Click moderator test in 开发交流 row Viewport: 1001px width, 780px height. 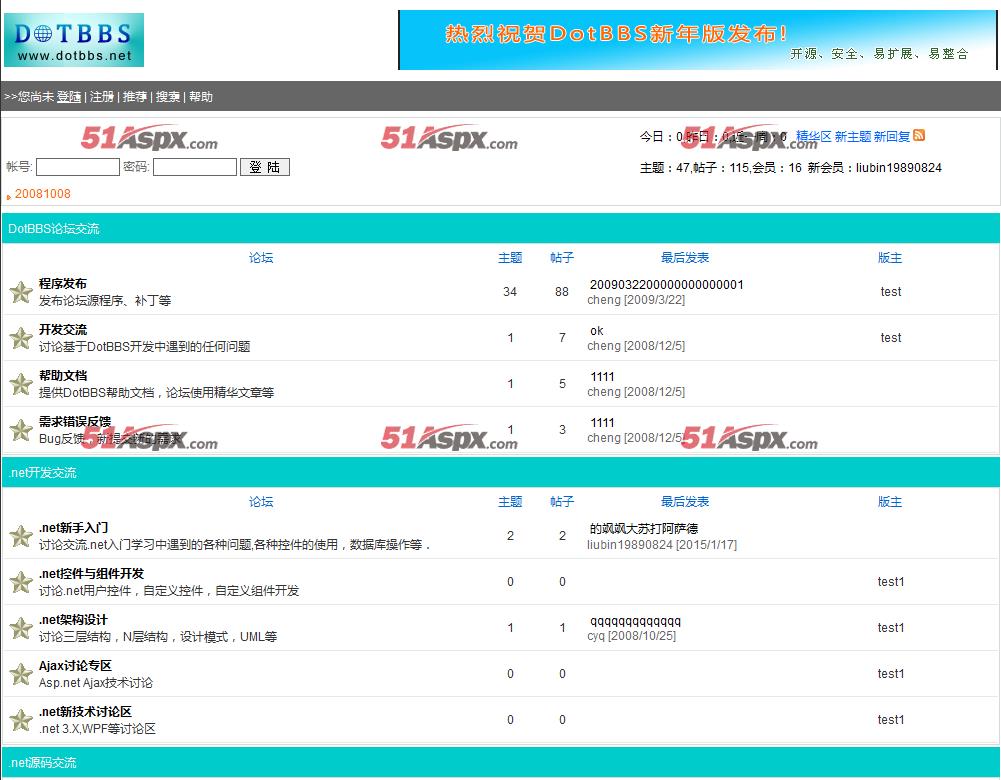[891, 338]
